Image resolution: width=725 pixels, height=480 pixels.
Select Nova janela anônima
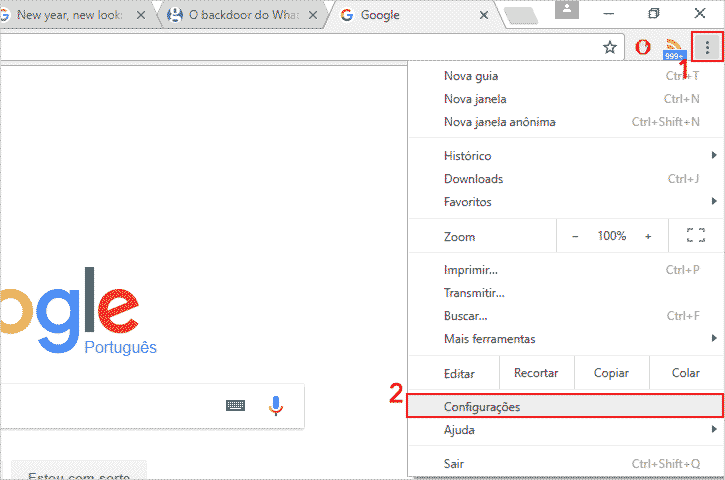(500, 122)
